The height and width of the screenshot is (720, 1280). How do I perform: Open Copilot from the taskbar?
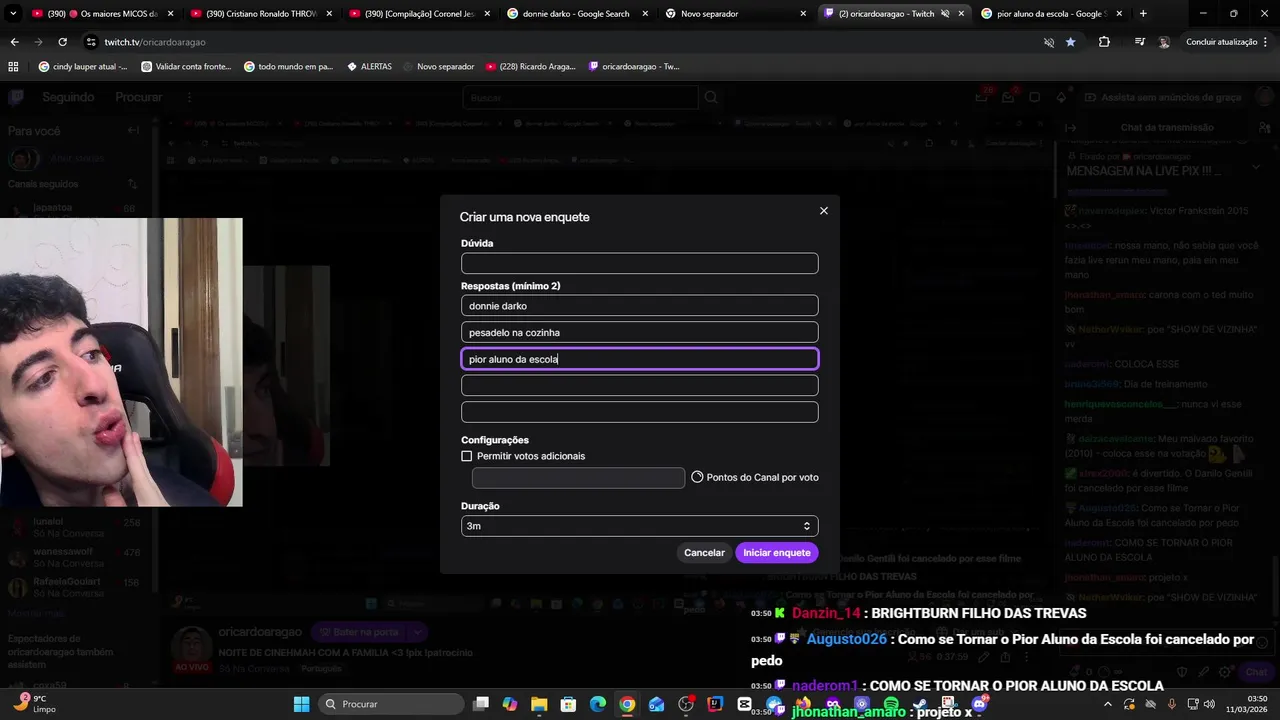click(510, 704)
